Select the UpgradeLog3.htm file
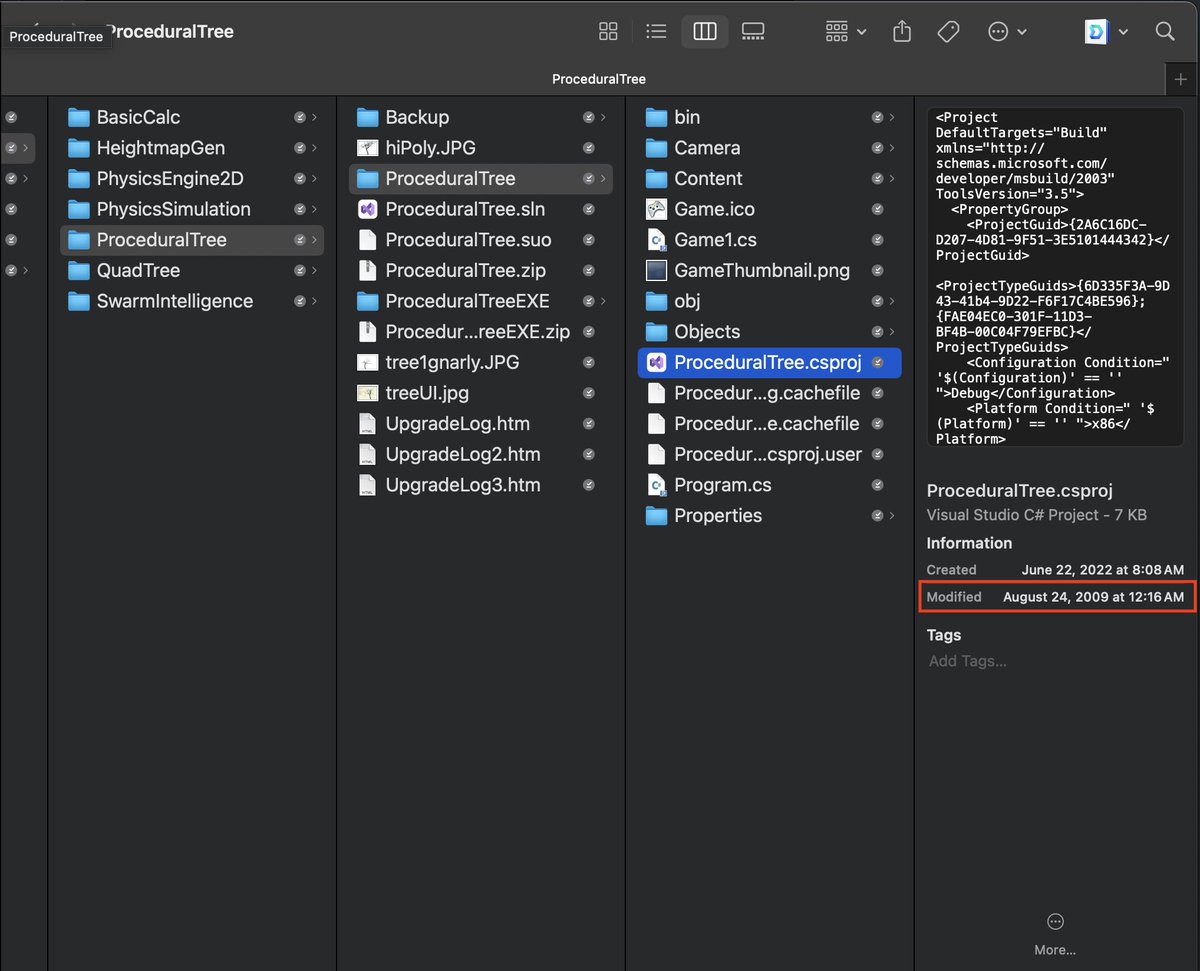Screen dimensions: 1200x971 481,485
